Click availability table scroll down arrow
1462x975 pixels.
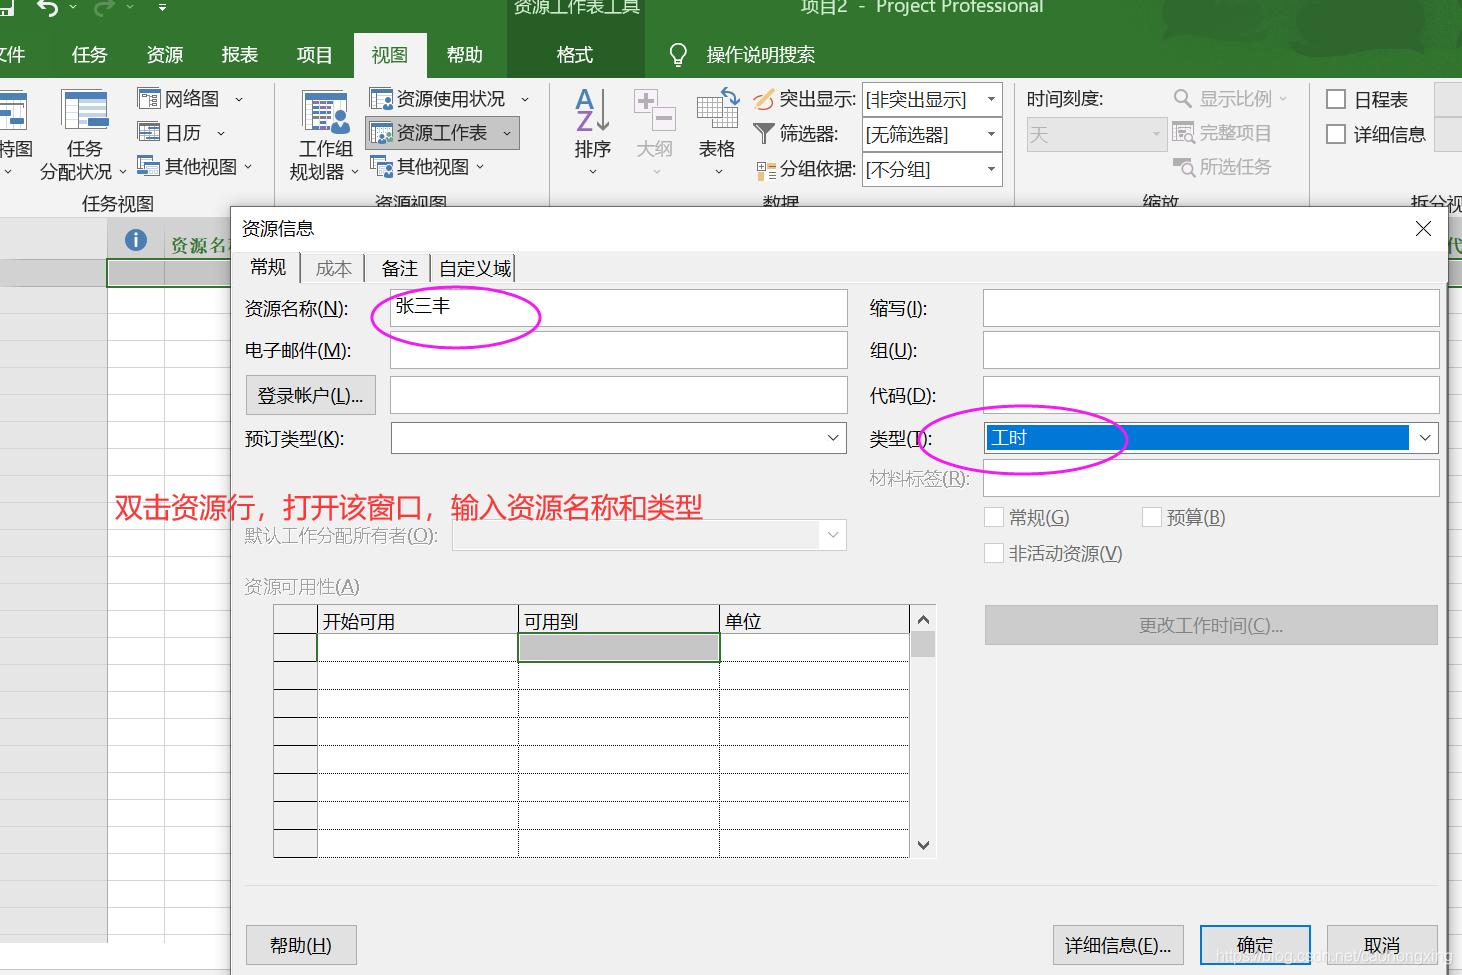coord(923,845)
